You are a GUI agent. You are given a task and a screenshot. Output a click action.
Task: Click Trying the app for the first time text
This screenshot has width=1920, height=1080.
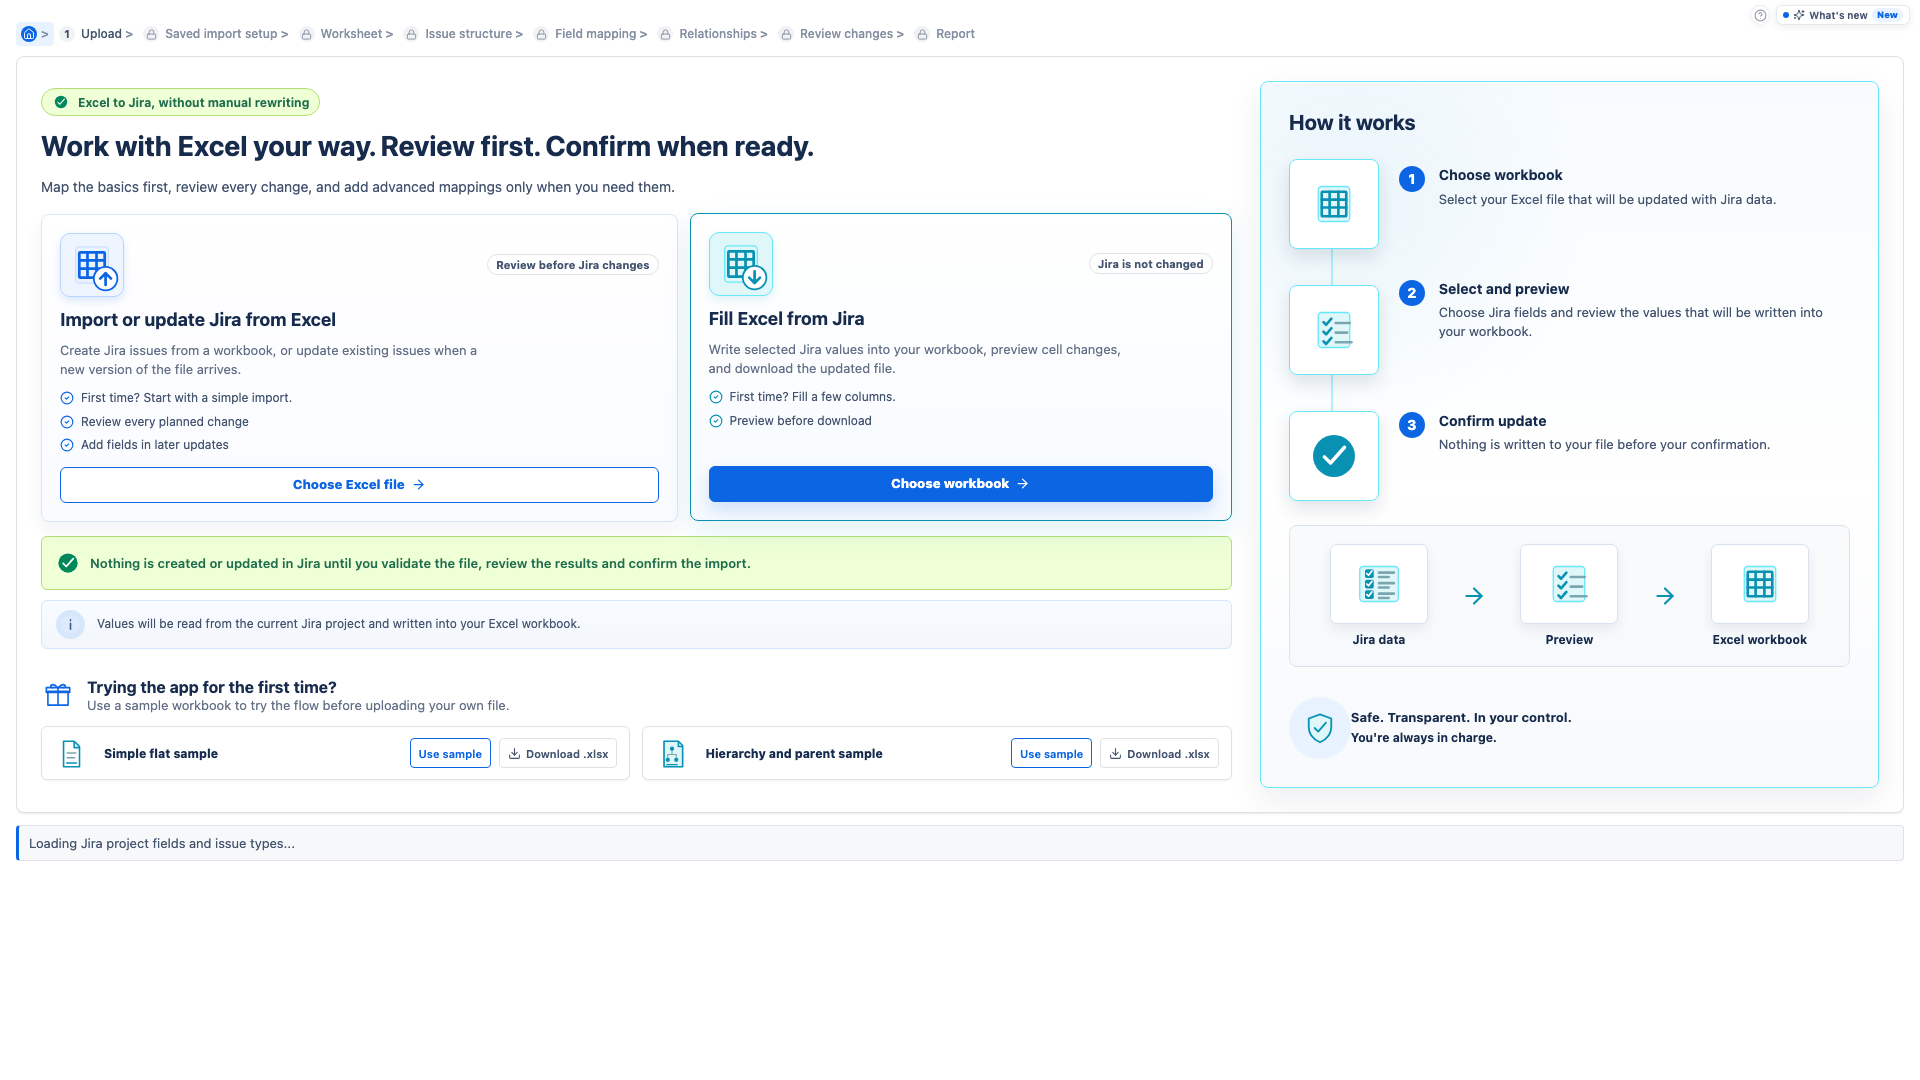tap(212, 687)
